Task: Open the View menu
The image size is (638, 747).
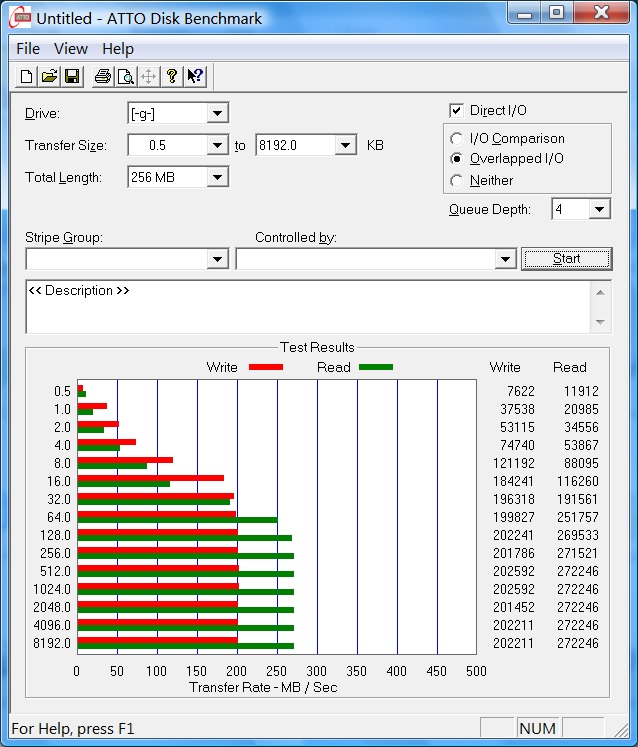Action: coord(71,49)
